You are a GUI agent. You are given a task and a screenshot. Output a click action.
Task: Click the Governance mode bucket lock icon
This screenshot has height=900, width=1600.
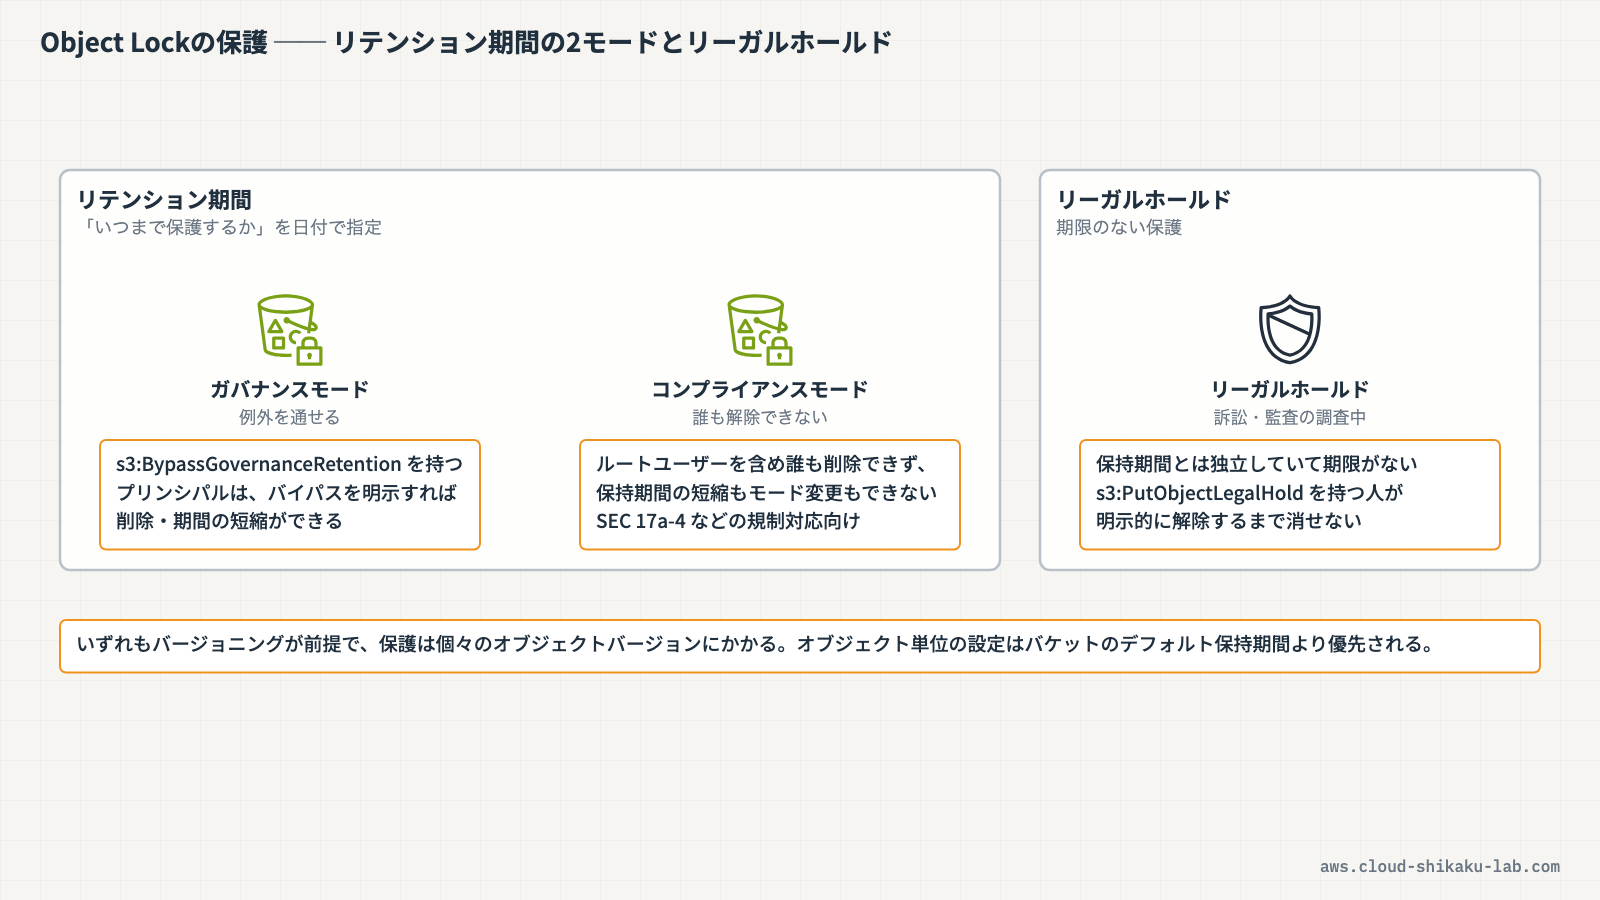coord(290,330)
